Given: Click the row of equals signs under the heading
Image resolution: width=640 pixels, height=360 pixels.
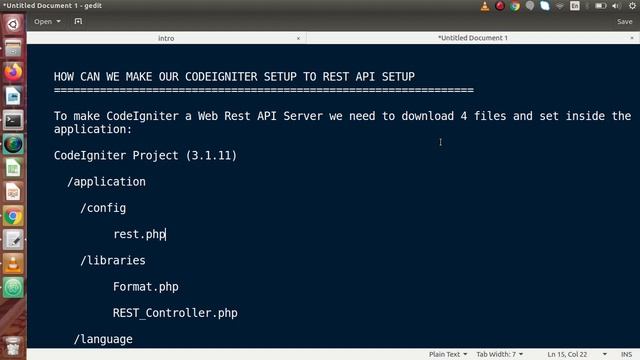Looking at the screenshot, I should pyautogui.click(x=264, y=90).
